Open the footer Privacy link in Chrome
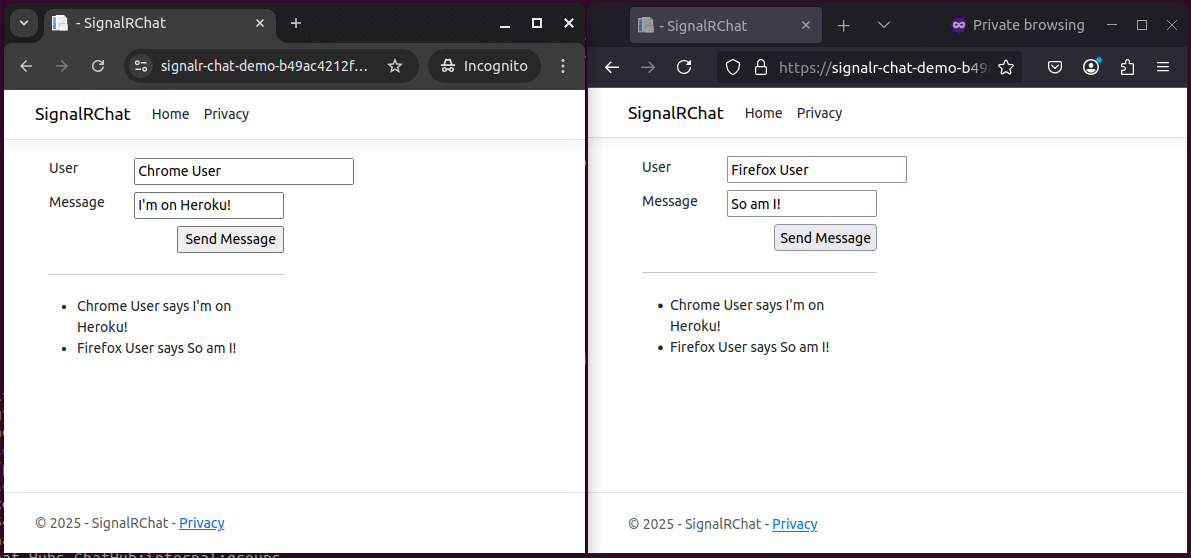 tap(202, 523)
